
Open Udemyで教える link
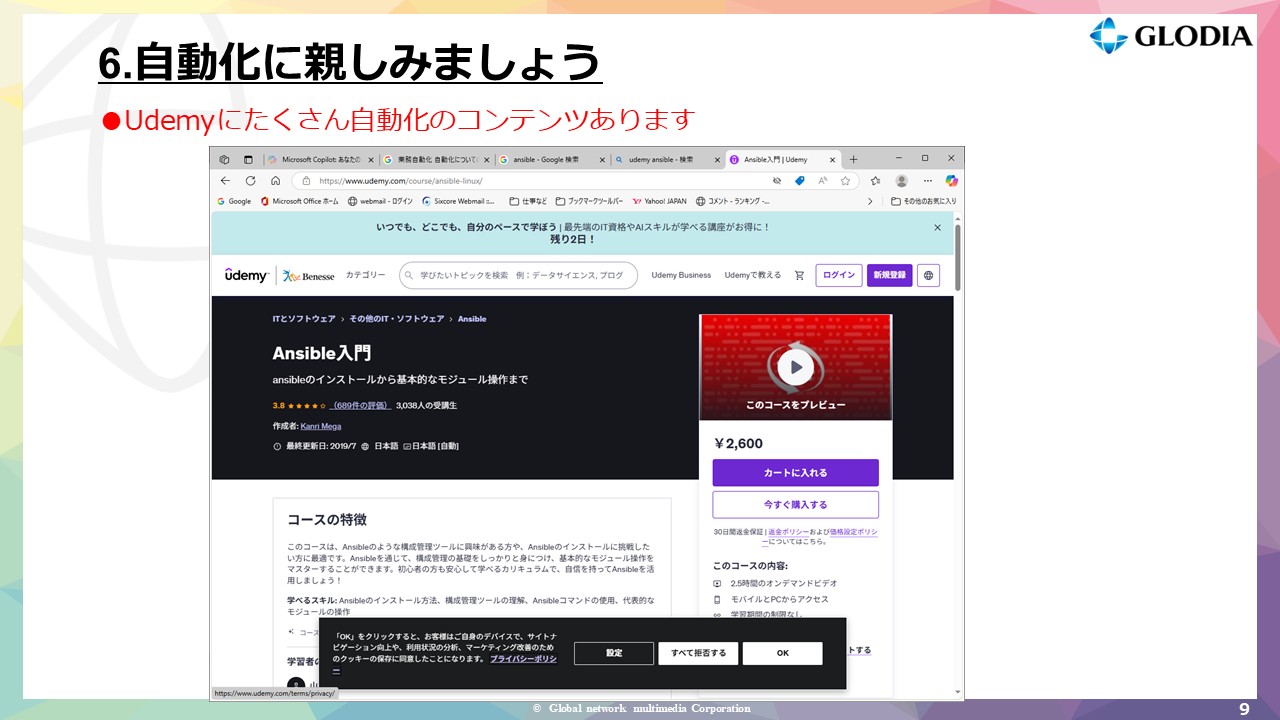[x=753, y=275]
